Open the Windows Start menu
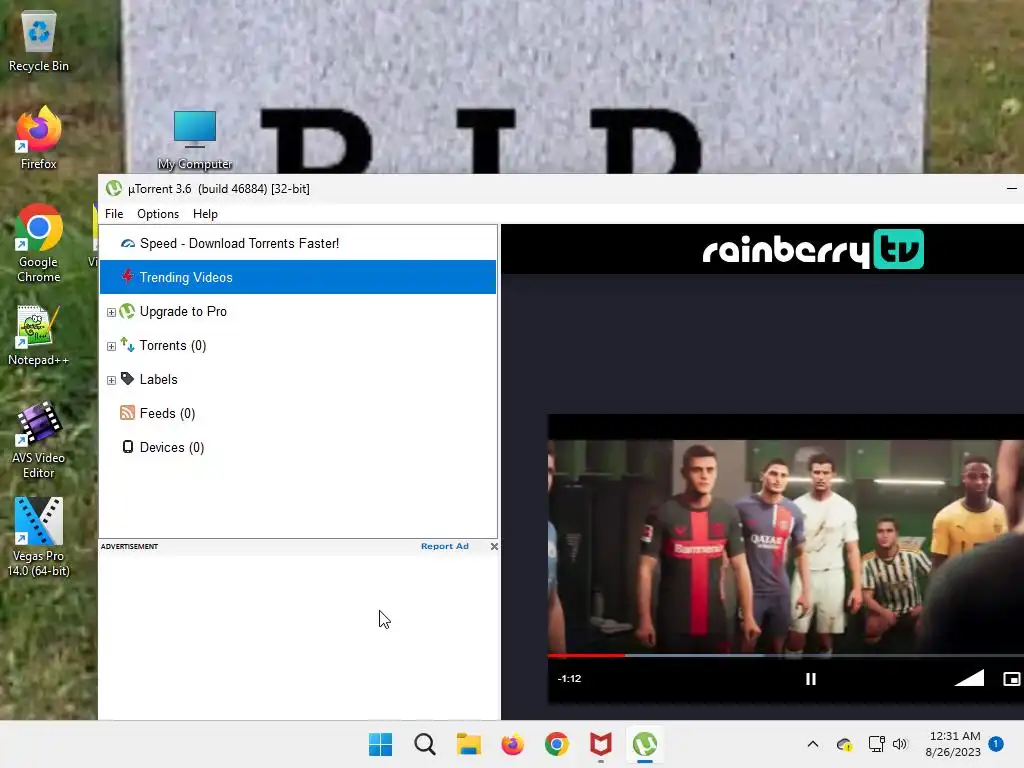The image size is (1024, 768). coord(381,744)
